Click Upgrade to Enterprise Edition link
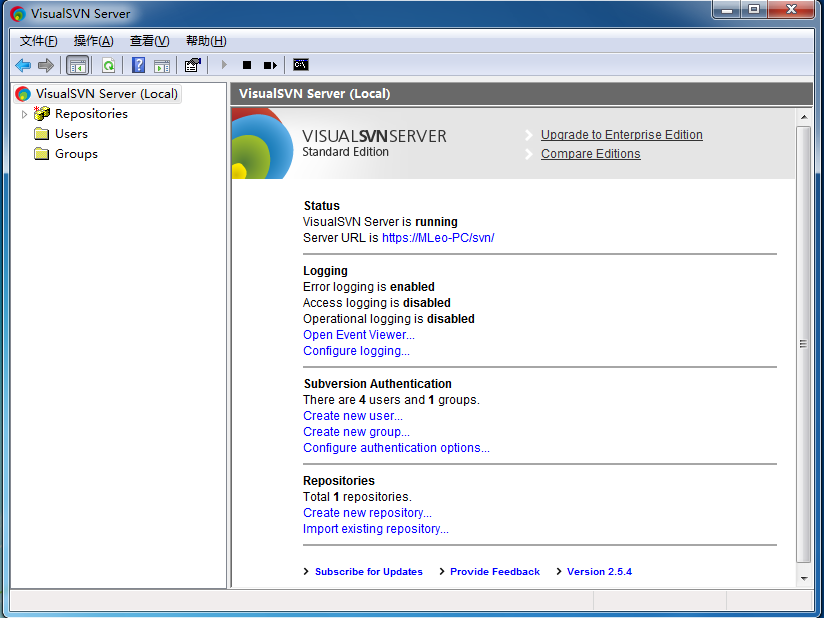This screenshot has height=618, width=824. pos(622,135)
